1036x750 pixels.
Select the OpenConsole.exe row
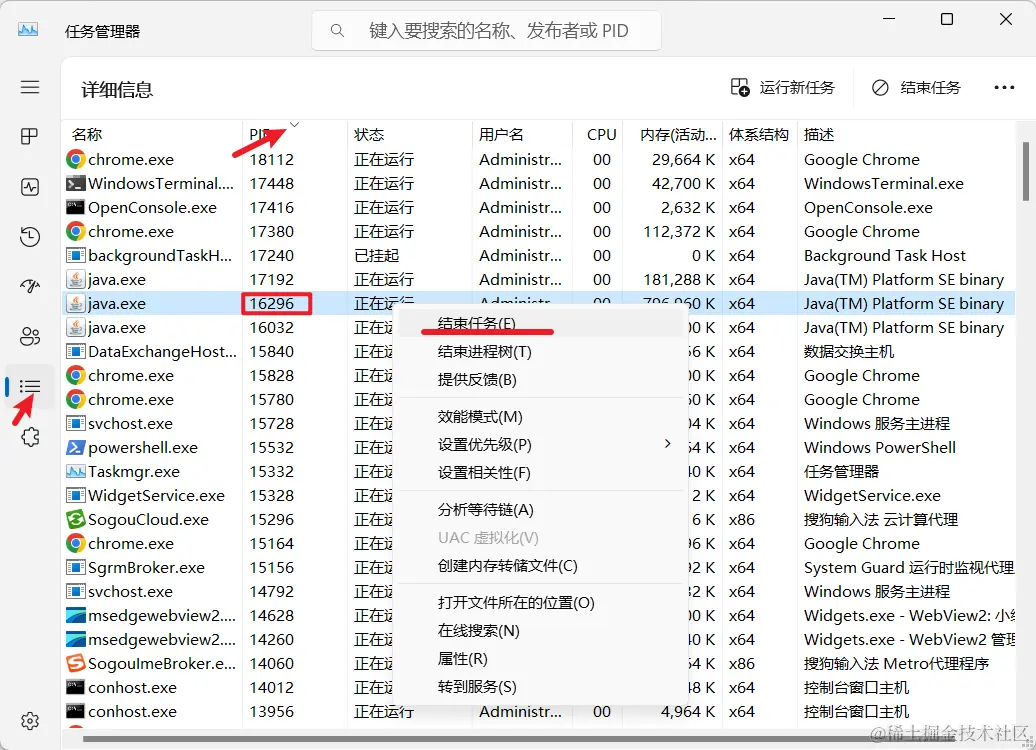[x=538, y=207]
